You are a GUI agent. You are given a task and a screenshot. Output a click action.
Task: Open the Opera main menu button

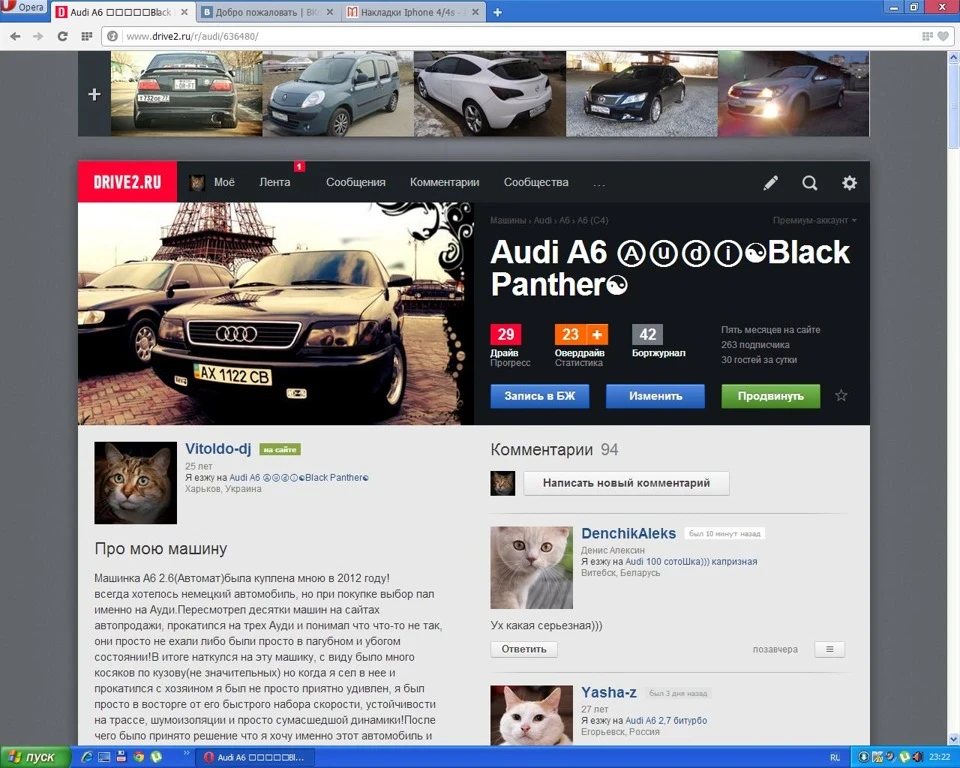point(23,7)
